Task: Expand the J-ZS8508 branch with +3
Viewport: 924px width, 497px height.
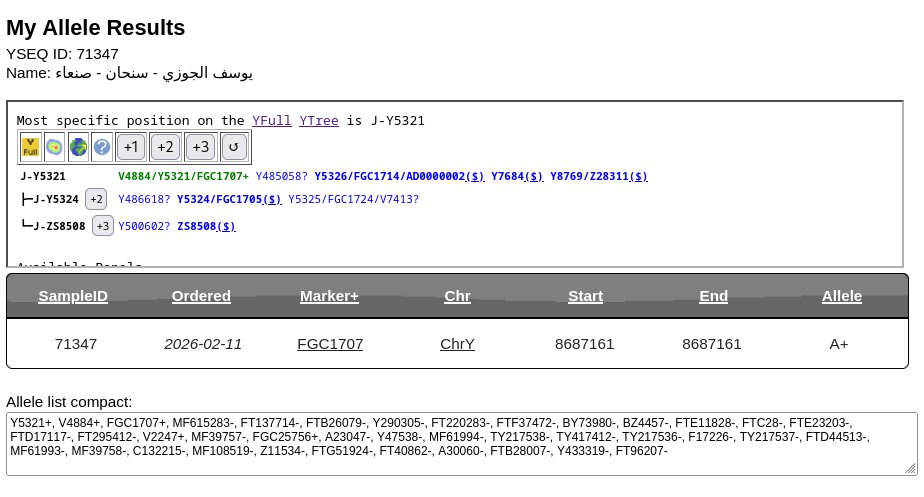Action: (103, 226)
